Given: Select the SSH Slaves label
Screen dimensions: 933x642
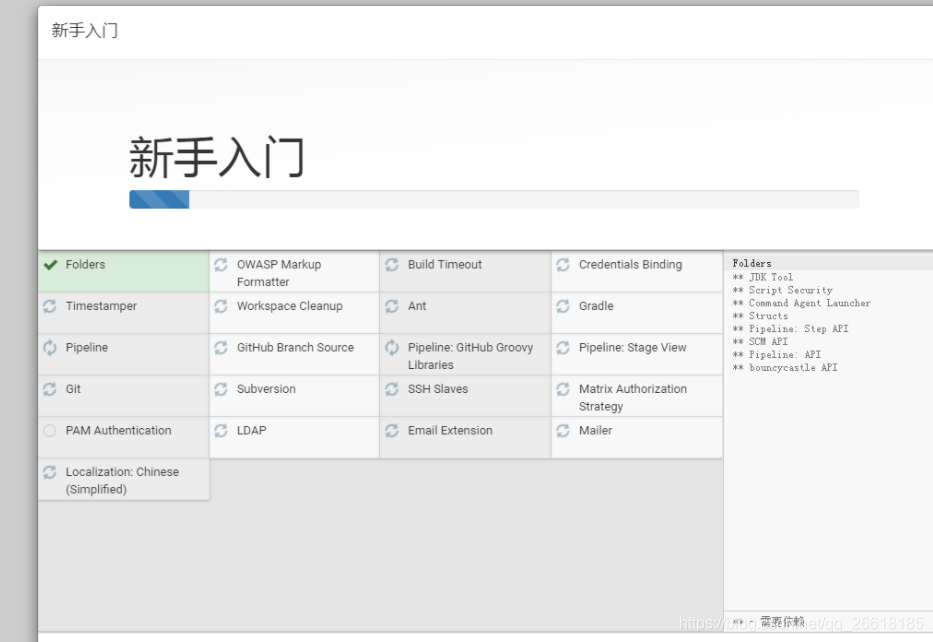Looking at the screenshot, I should pos(438,389).
